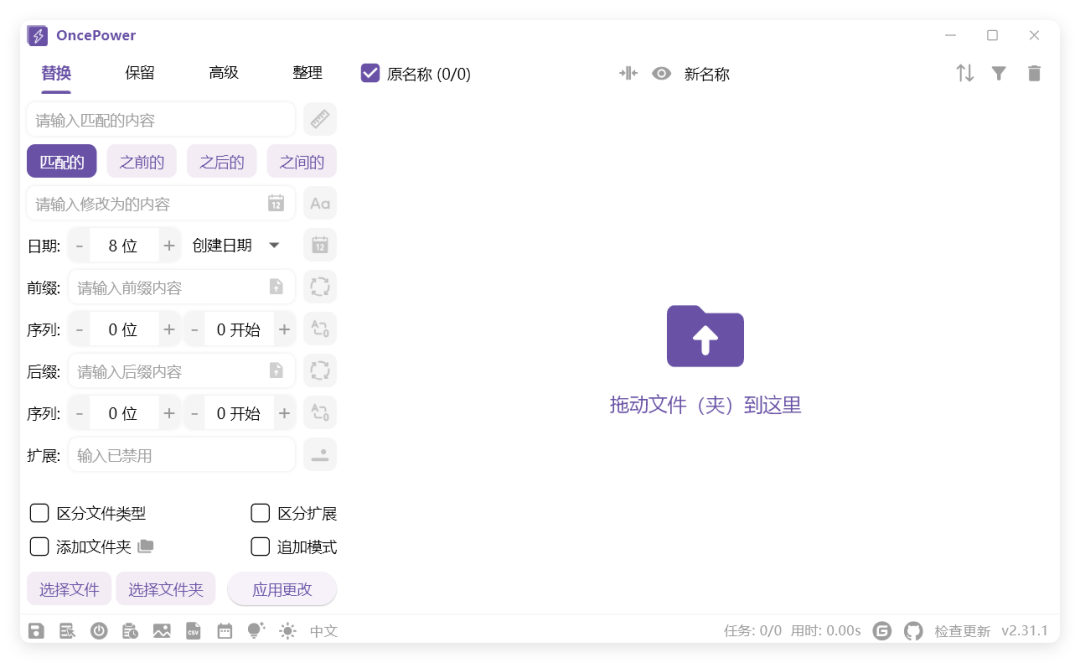1080x663 pixels.
Task: Open the GitHub octocat icon link
Action: [913, 631]
